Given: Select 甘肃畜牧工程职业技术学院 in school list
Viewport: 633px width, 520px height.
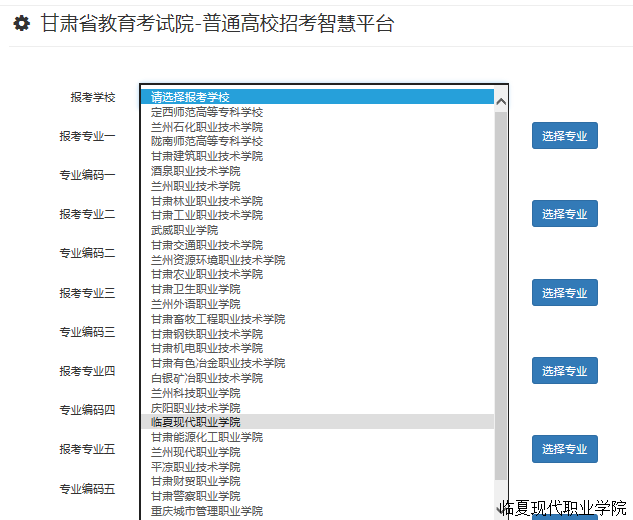Looking at the screenshot, I should (318, 319).
